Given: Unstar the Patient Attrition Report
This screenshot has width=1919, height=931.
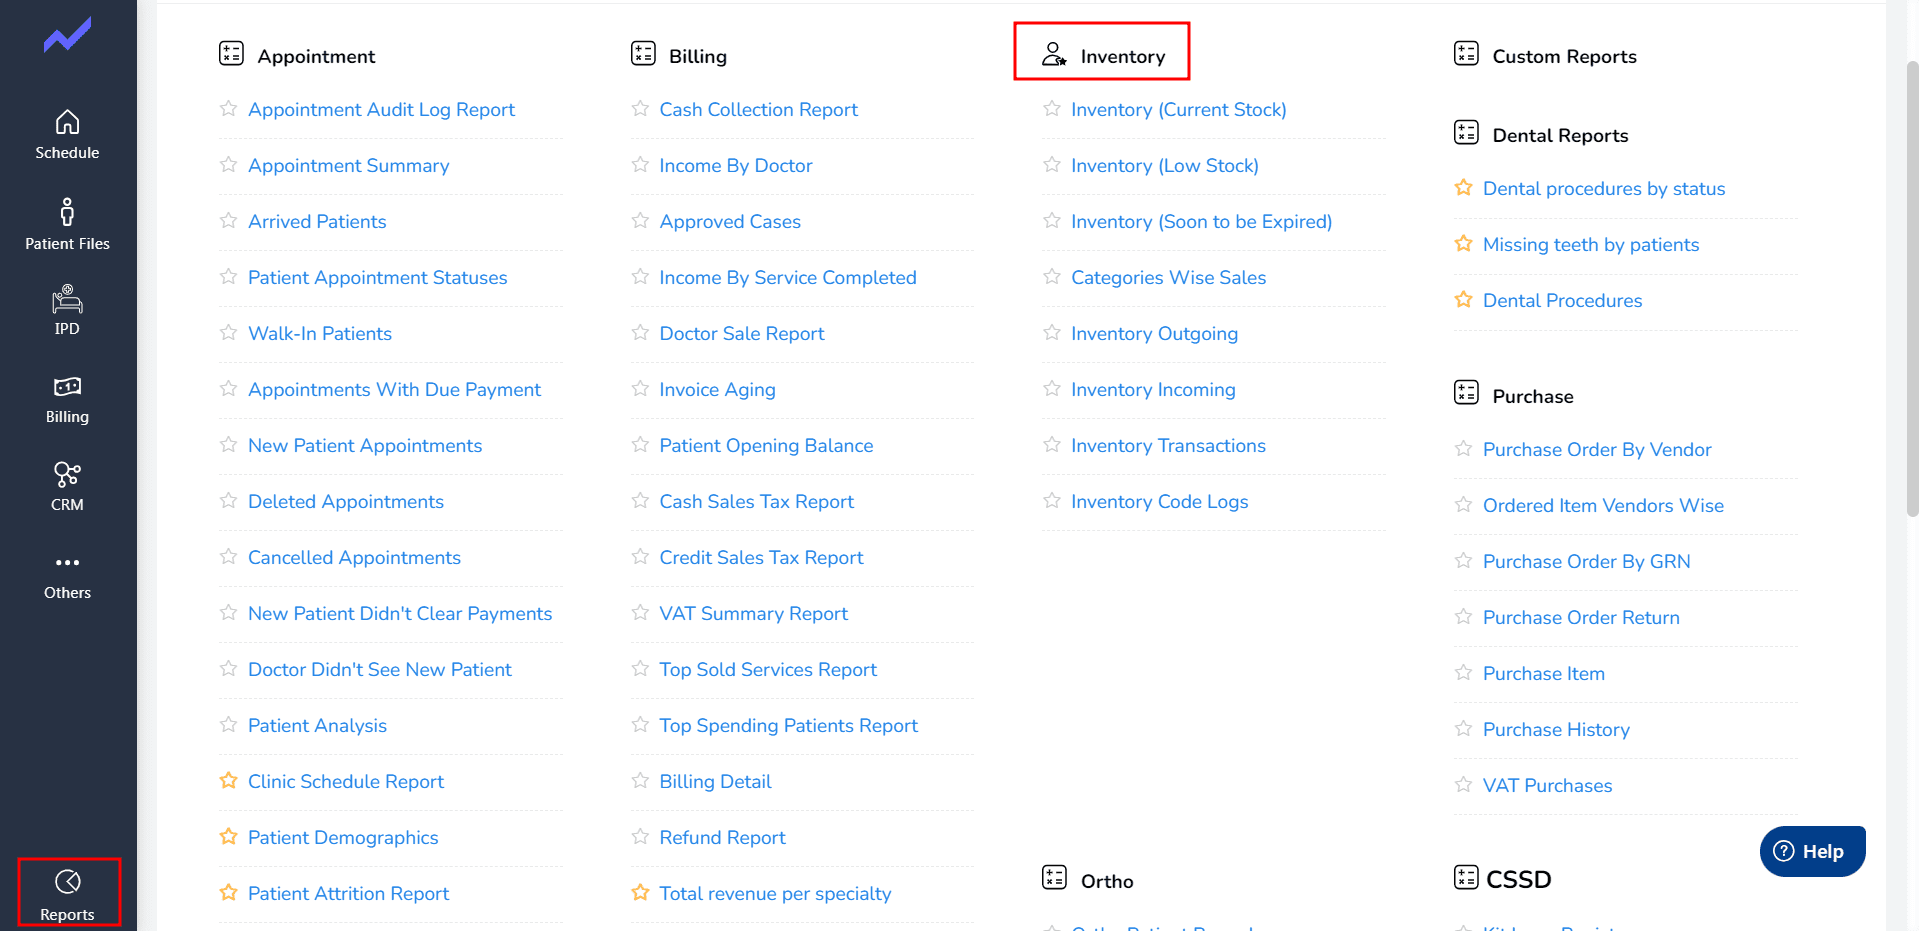Looking at the screenshot, I should click(228, 892).
